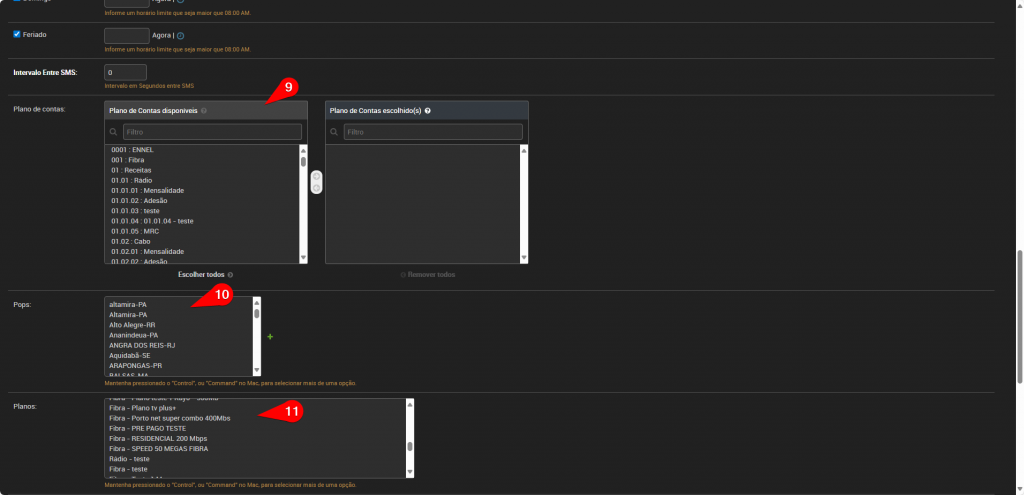Click the green plus icon beside Pops list

(x=270, y=337)
